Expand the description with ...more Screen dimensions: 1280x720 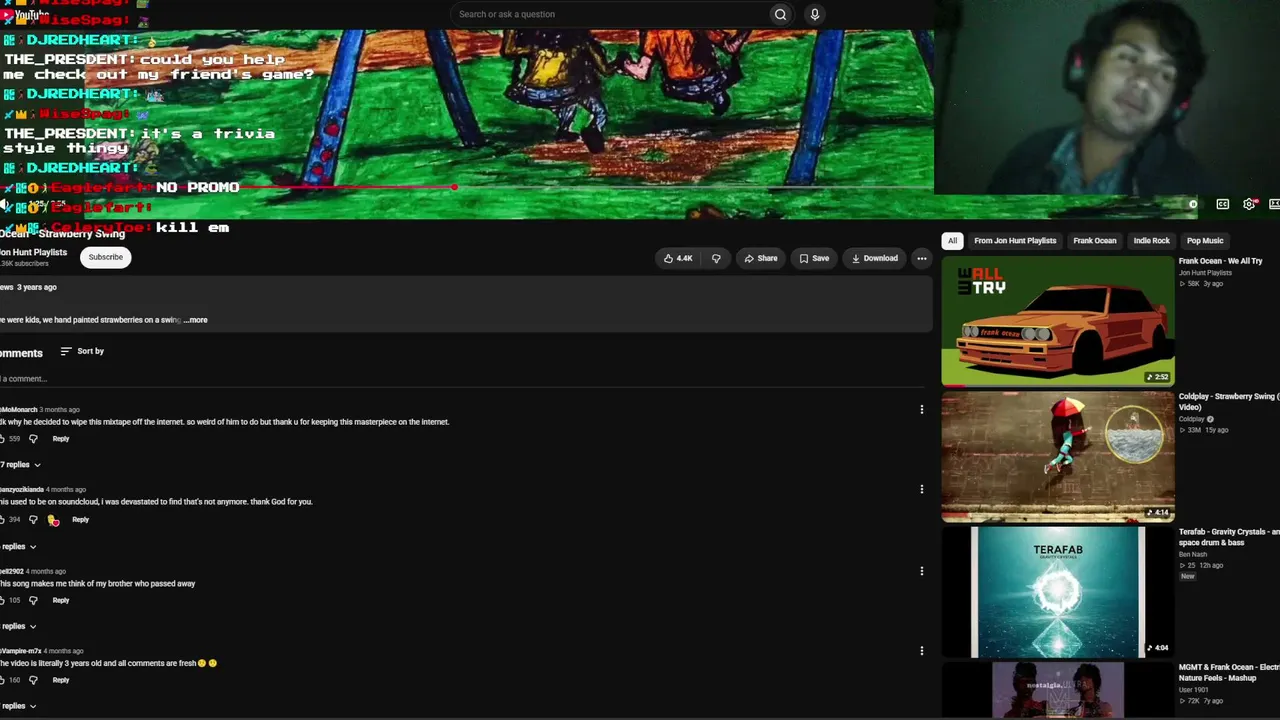pyautogui.click(x=196, y=320)
